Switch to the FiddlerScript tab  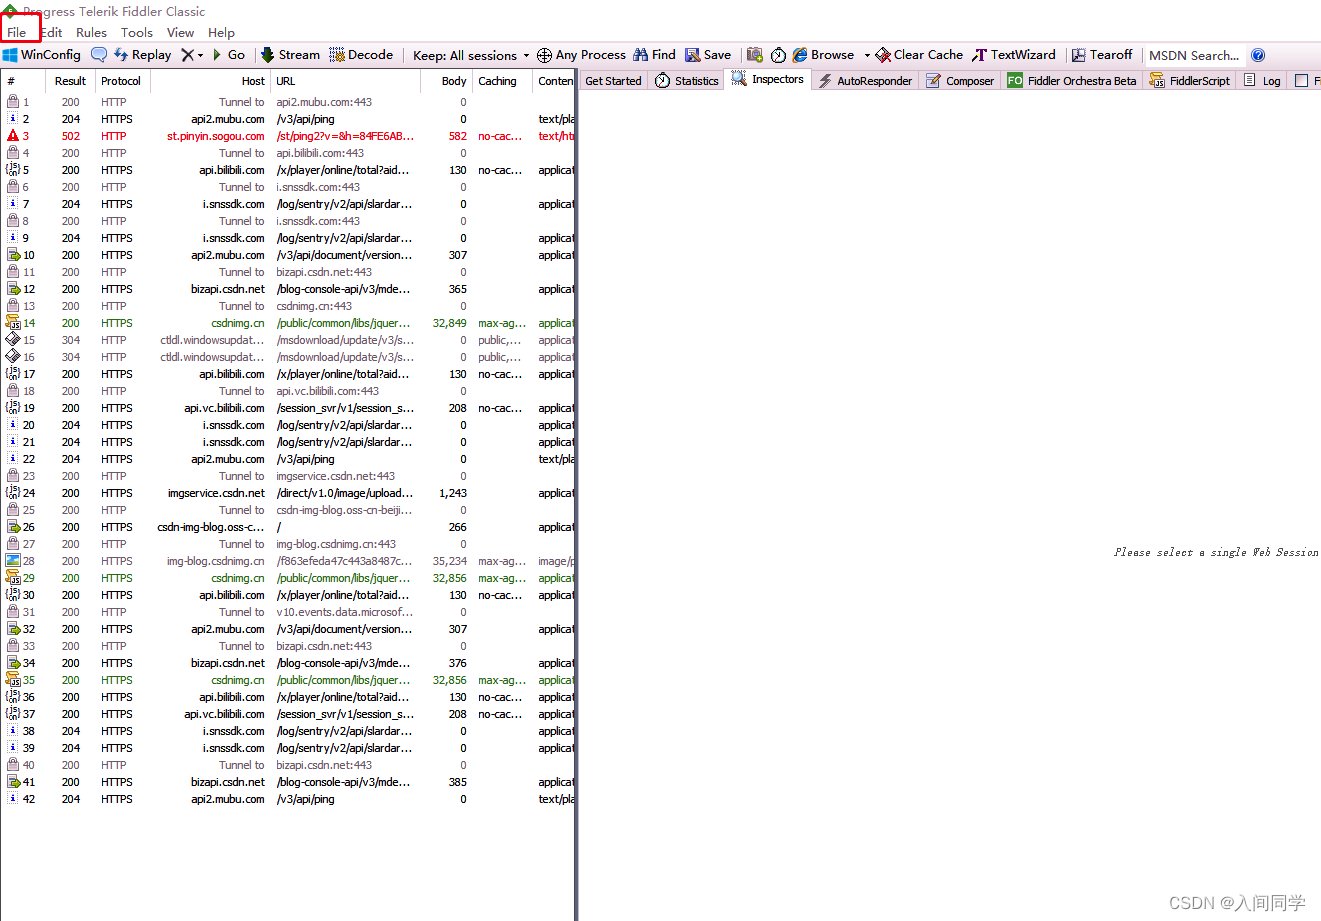(x=1190, y=81)
